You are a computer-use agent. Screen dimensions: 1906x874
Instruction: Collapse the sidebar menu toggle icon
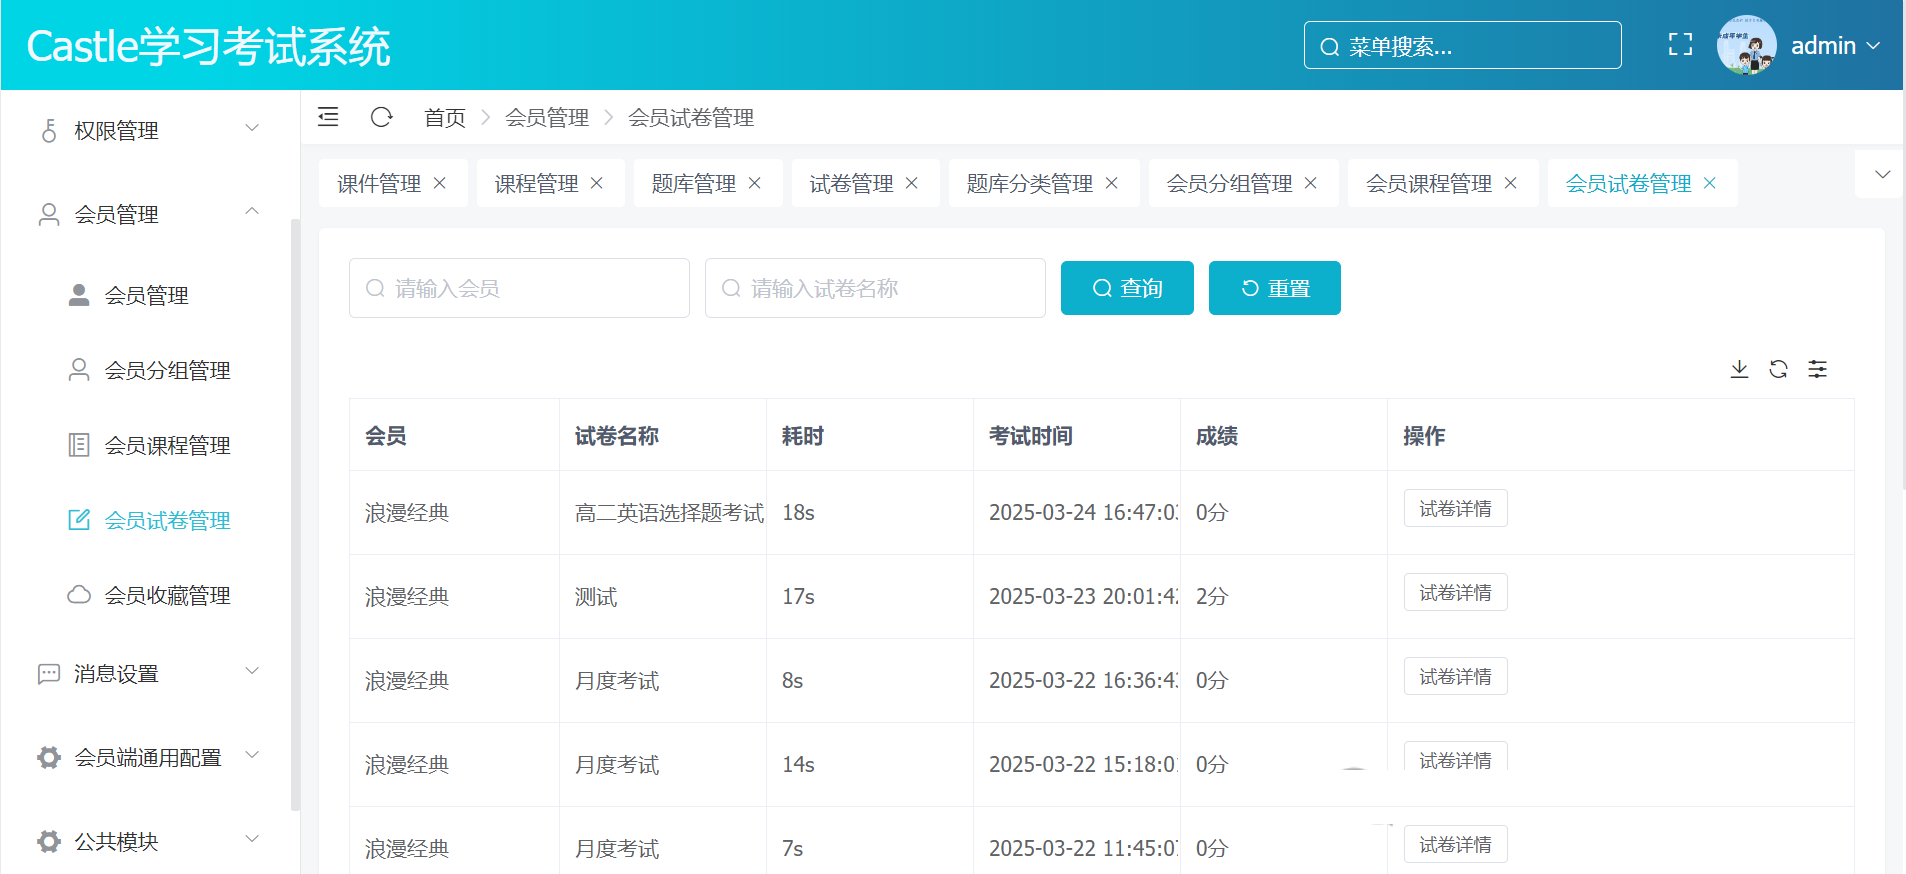pyautogui.click(x=328, y=117)
